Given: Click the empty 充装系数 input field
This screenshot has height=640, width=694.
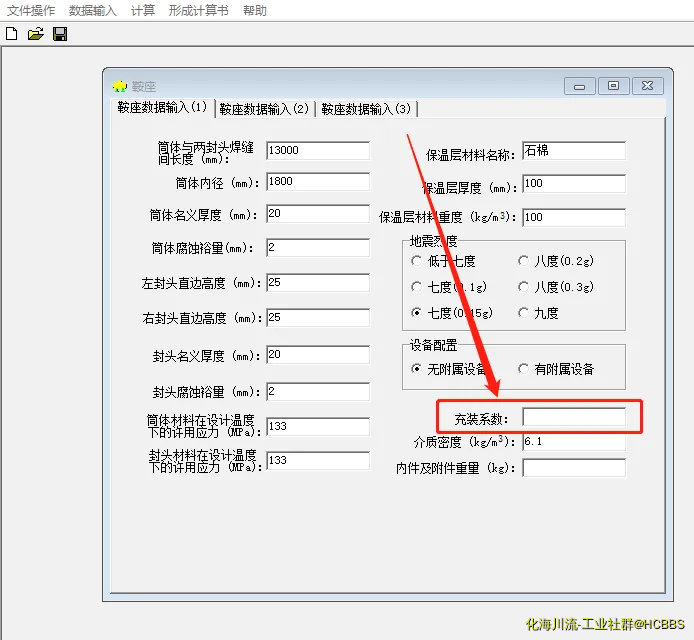Looking at the screenshot, I should (574, 417).
